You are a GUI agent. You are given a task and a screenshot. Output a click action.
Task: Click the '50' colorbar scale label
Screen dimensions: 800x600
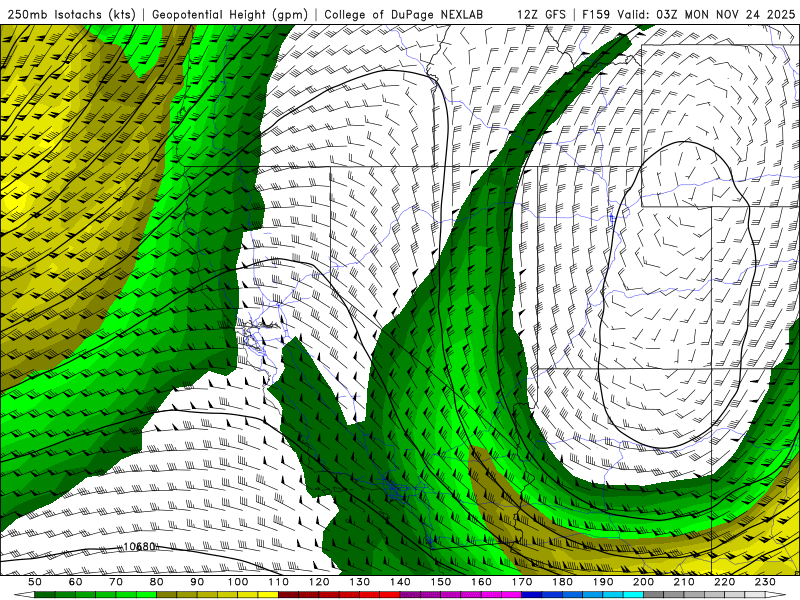pos(35,582)
